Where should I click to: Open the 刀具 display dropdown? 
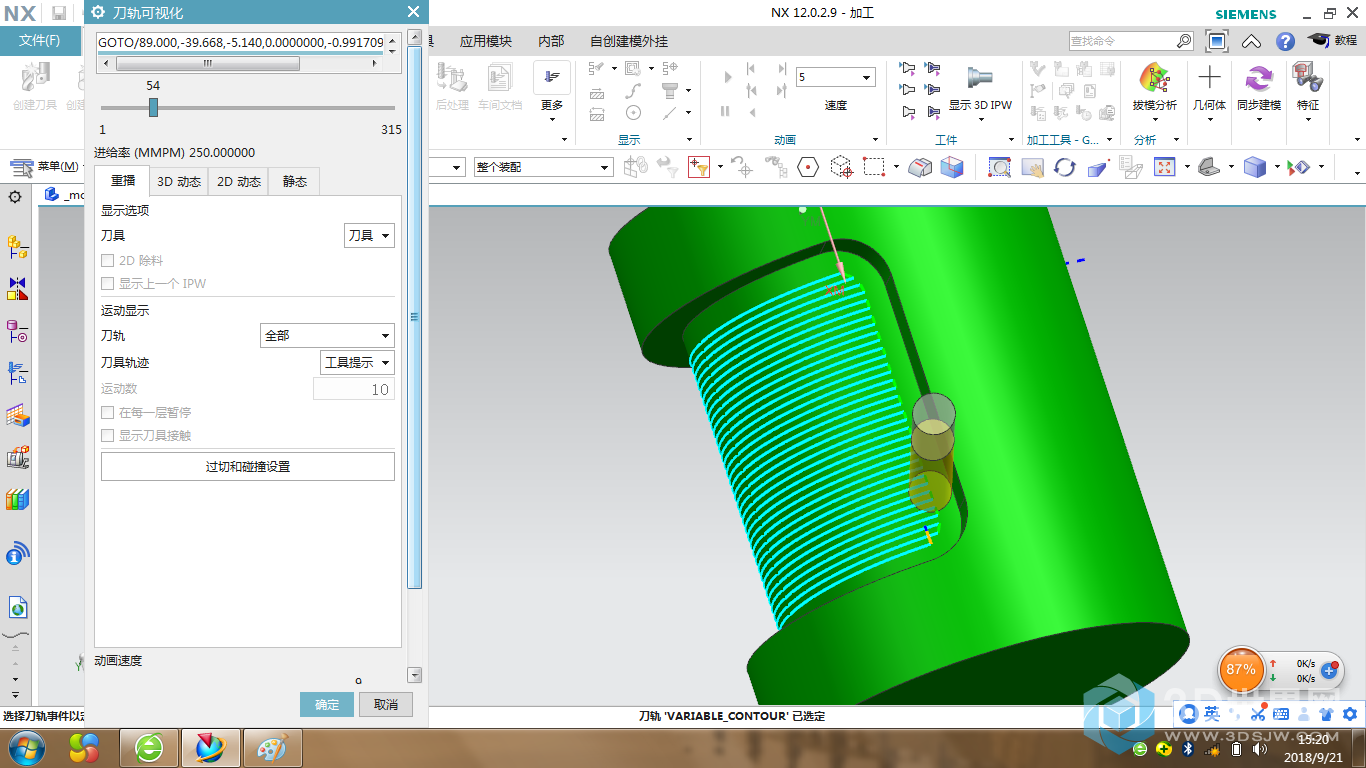tap(369, 235)
